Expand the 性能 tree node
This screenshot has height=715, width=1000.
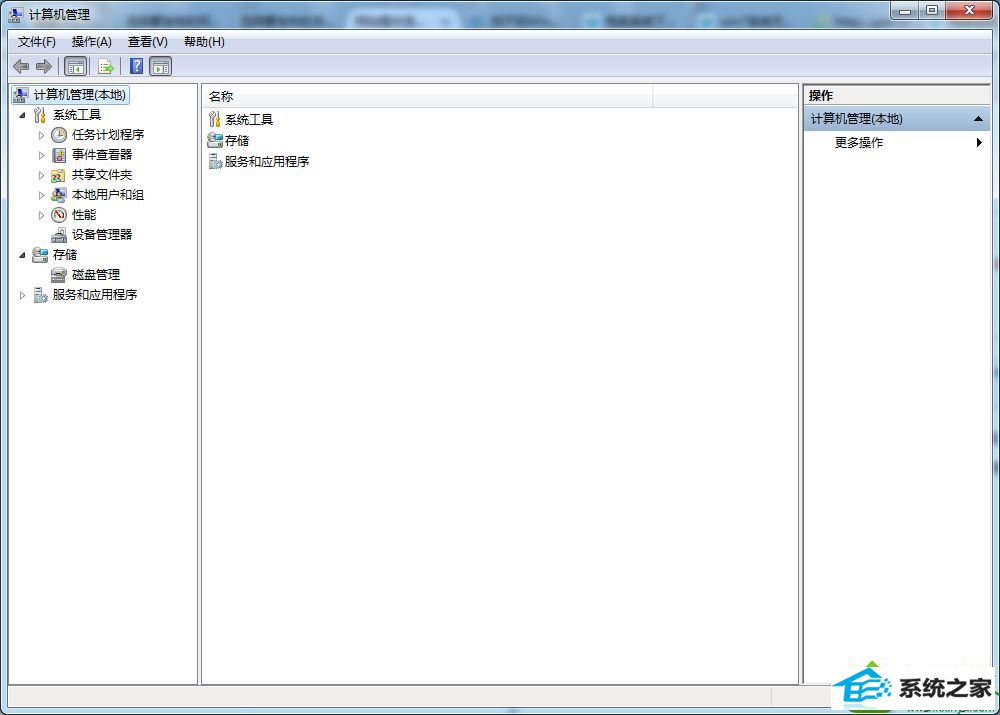click(41, 215)
